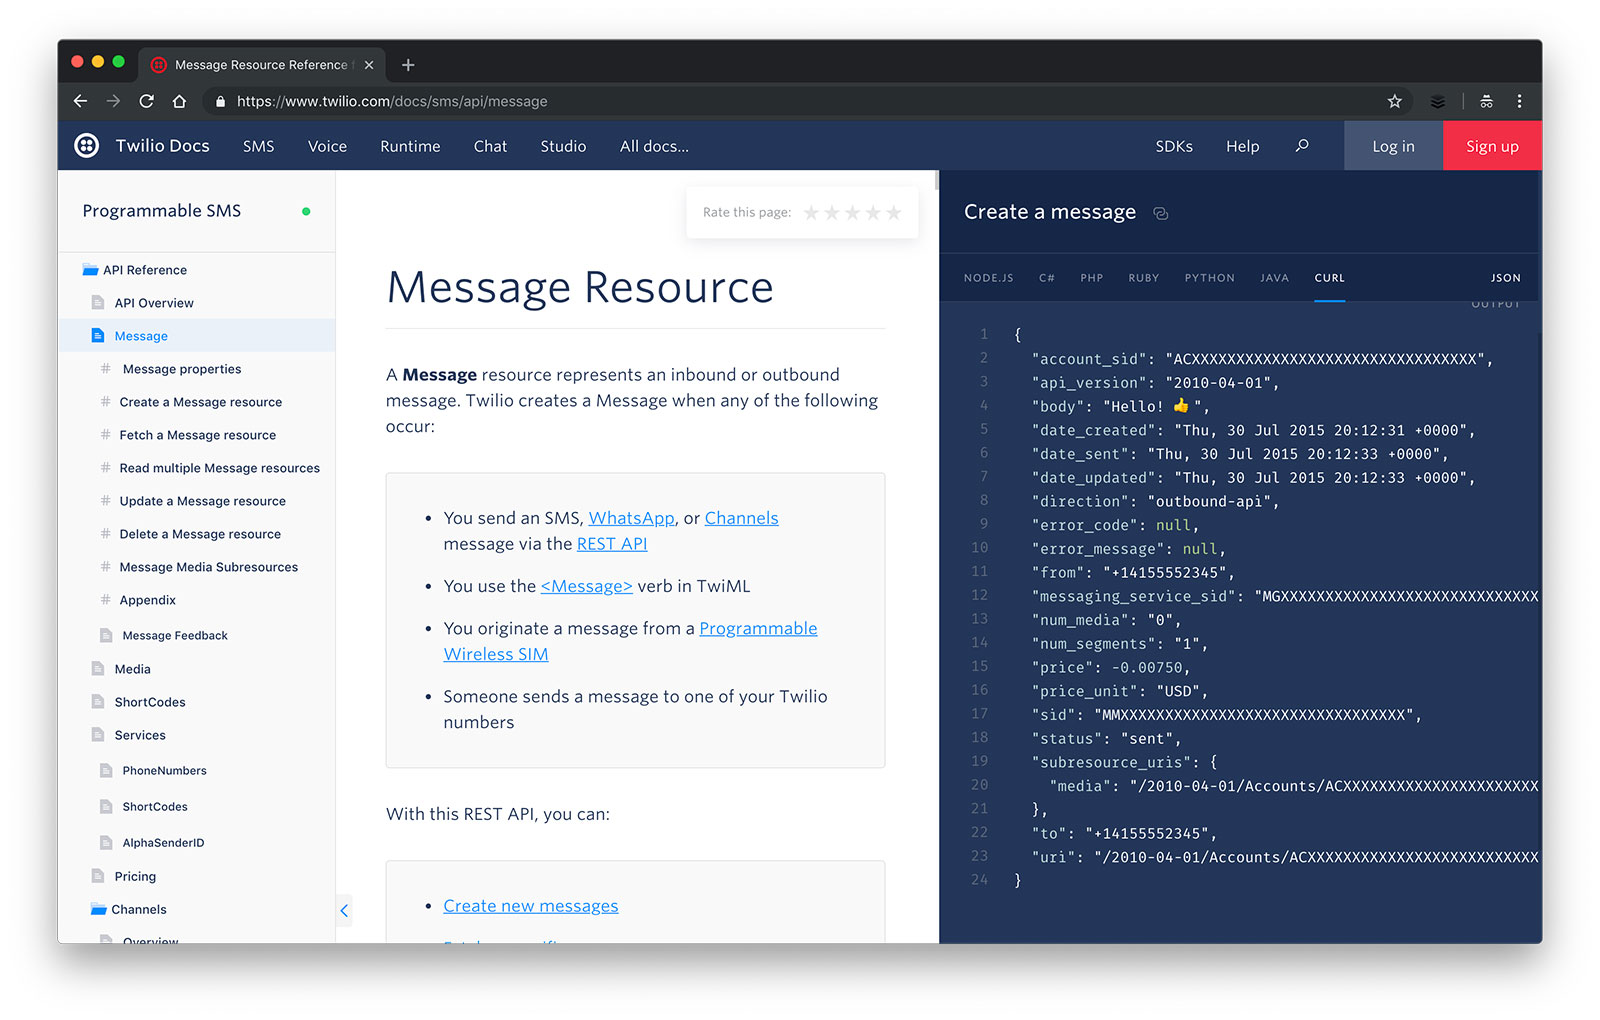This screenshot has height=1020, width=1600.
Task: Open the search magnifier icon
Action: [1302, 146]
